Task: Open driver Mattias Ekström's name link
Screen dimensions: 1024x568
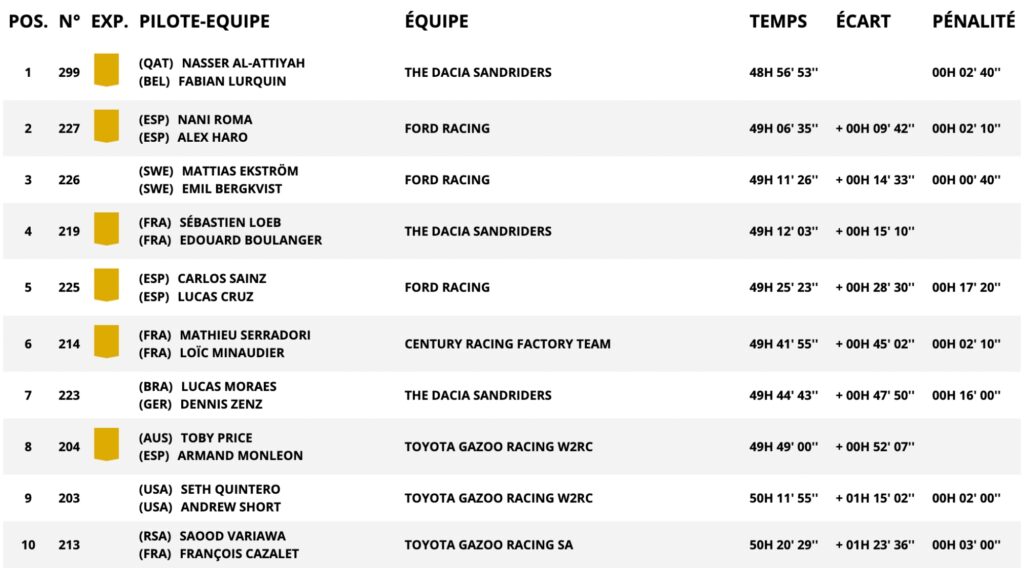Action: [240, 171]
